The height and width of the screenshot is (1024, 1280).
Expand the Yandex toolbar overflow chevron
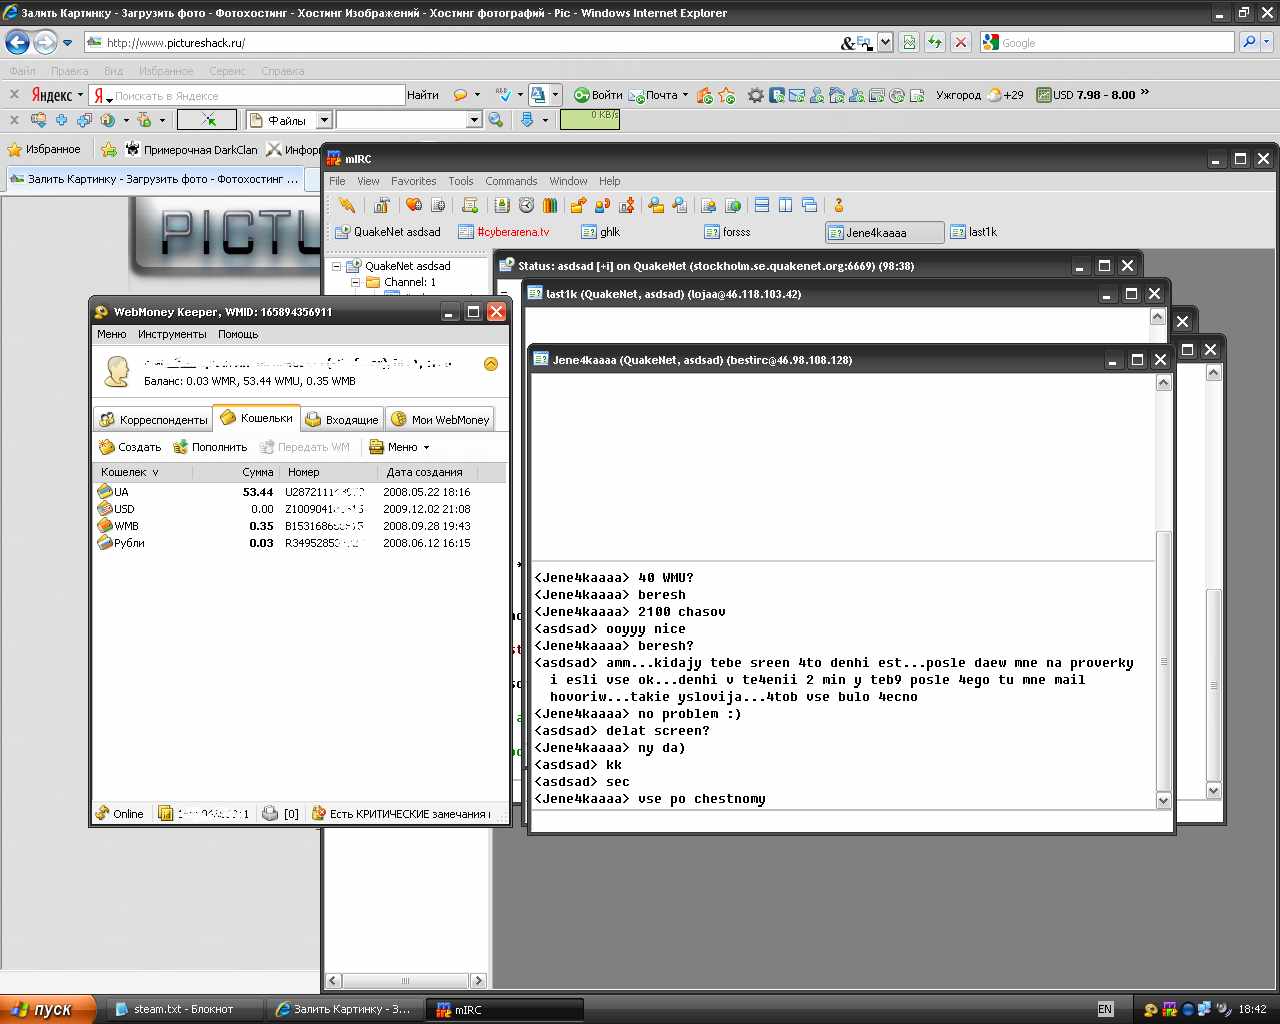1145,94
